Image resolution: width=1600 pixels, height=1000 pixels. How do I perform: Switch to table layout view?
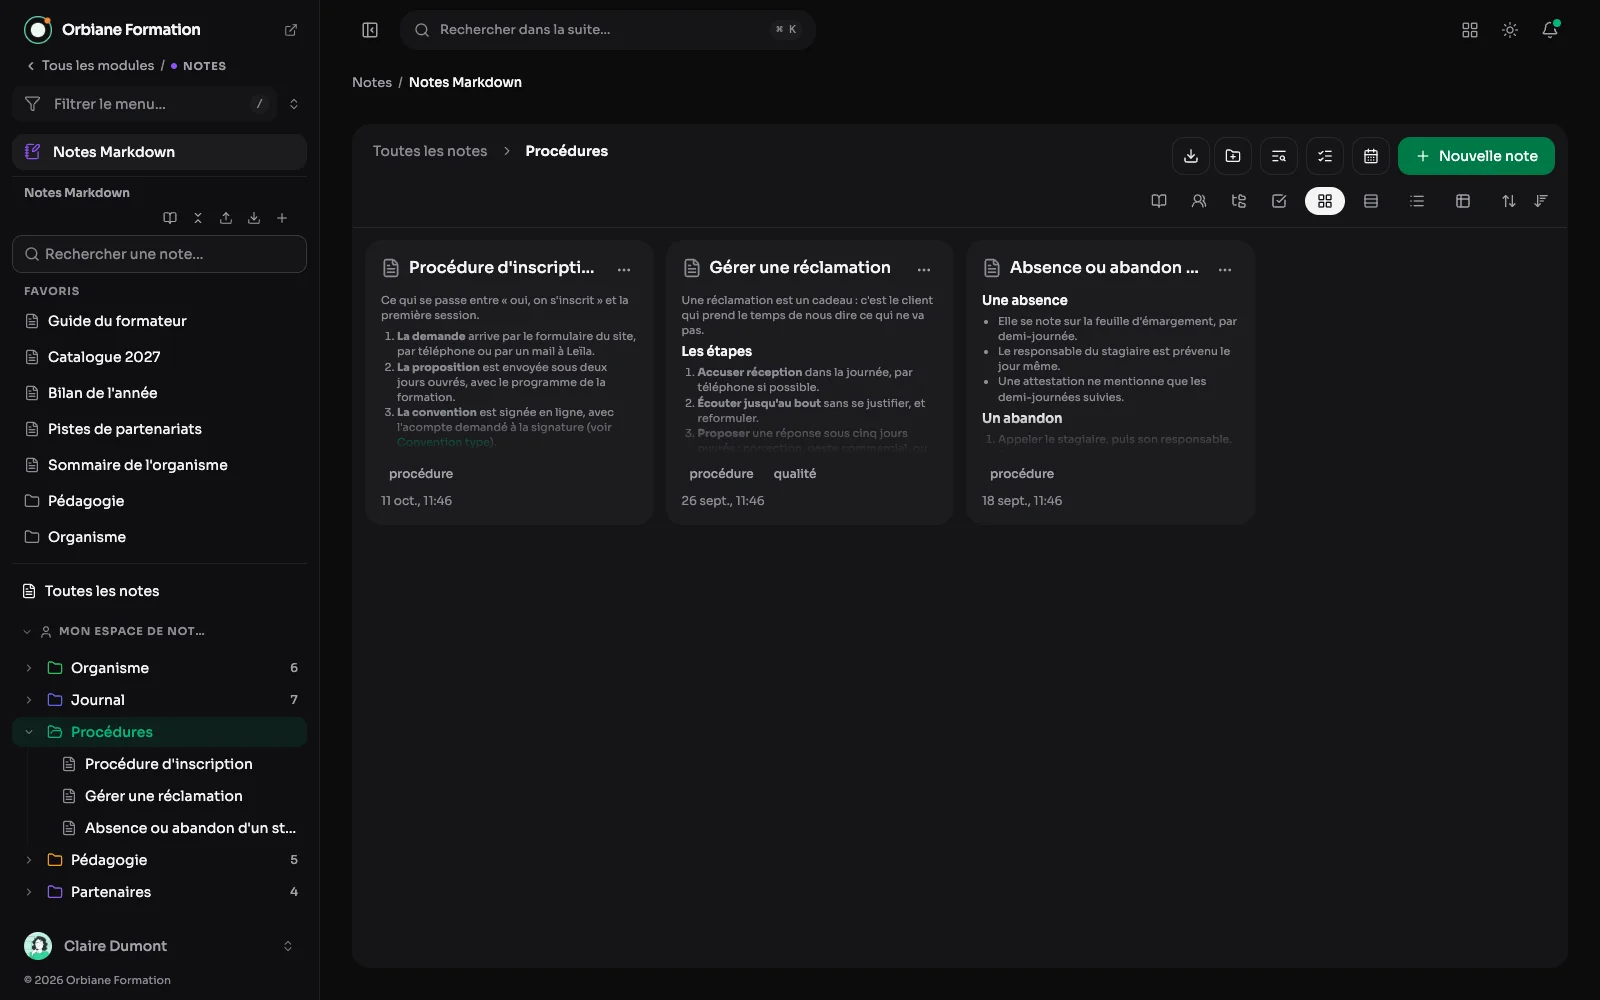[x=1463, y=201]
